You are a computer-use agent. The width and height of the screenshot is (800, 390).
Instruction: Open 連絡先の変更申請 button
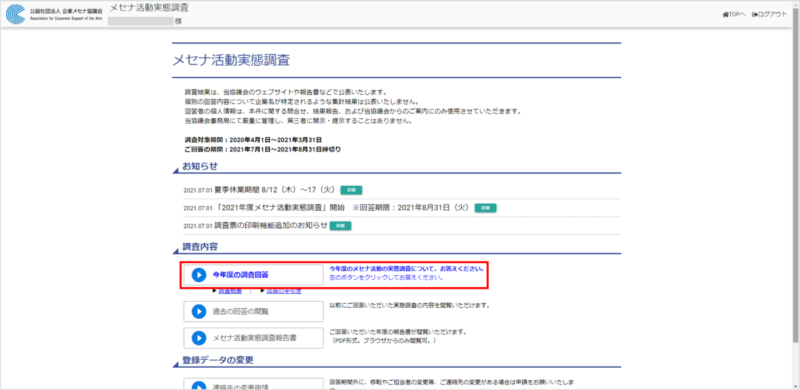click(254, 384)
